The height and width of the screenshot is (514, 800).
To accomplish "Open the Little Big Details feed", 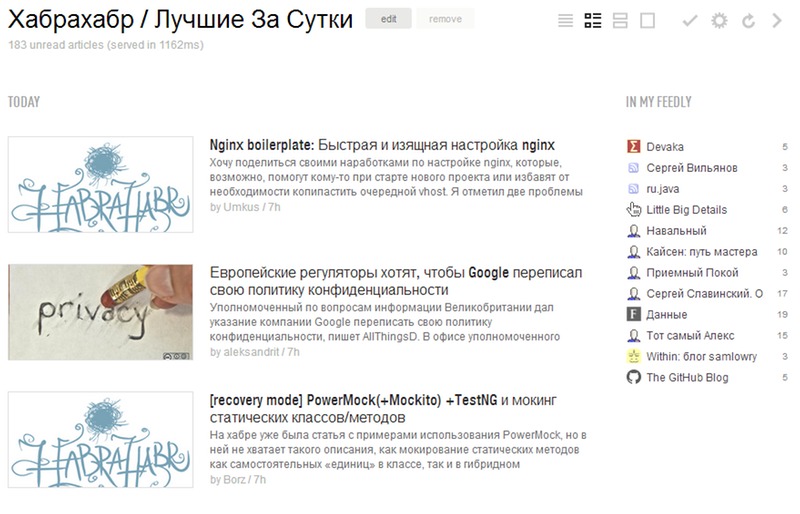I will (686, 210).
